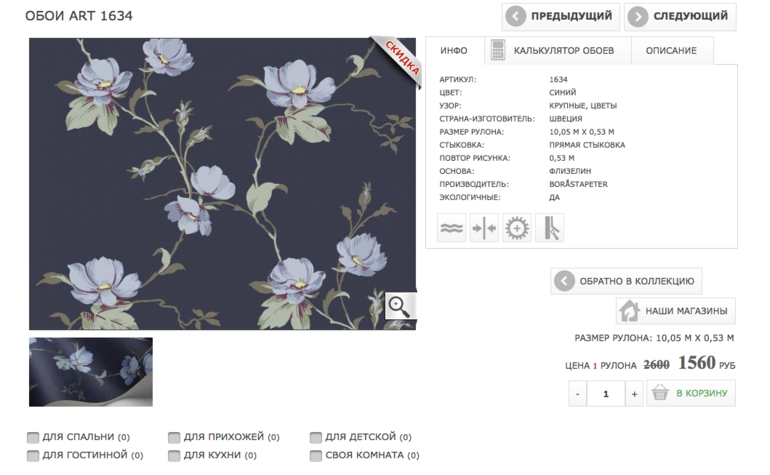Tick the Своя комната checkbox
This screenshot has height=475, width=770.
(x=316, y=455)
